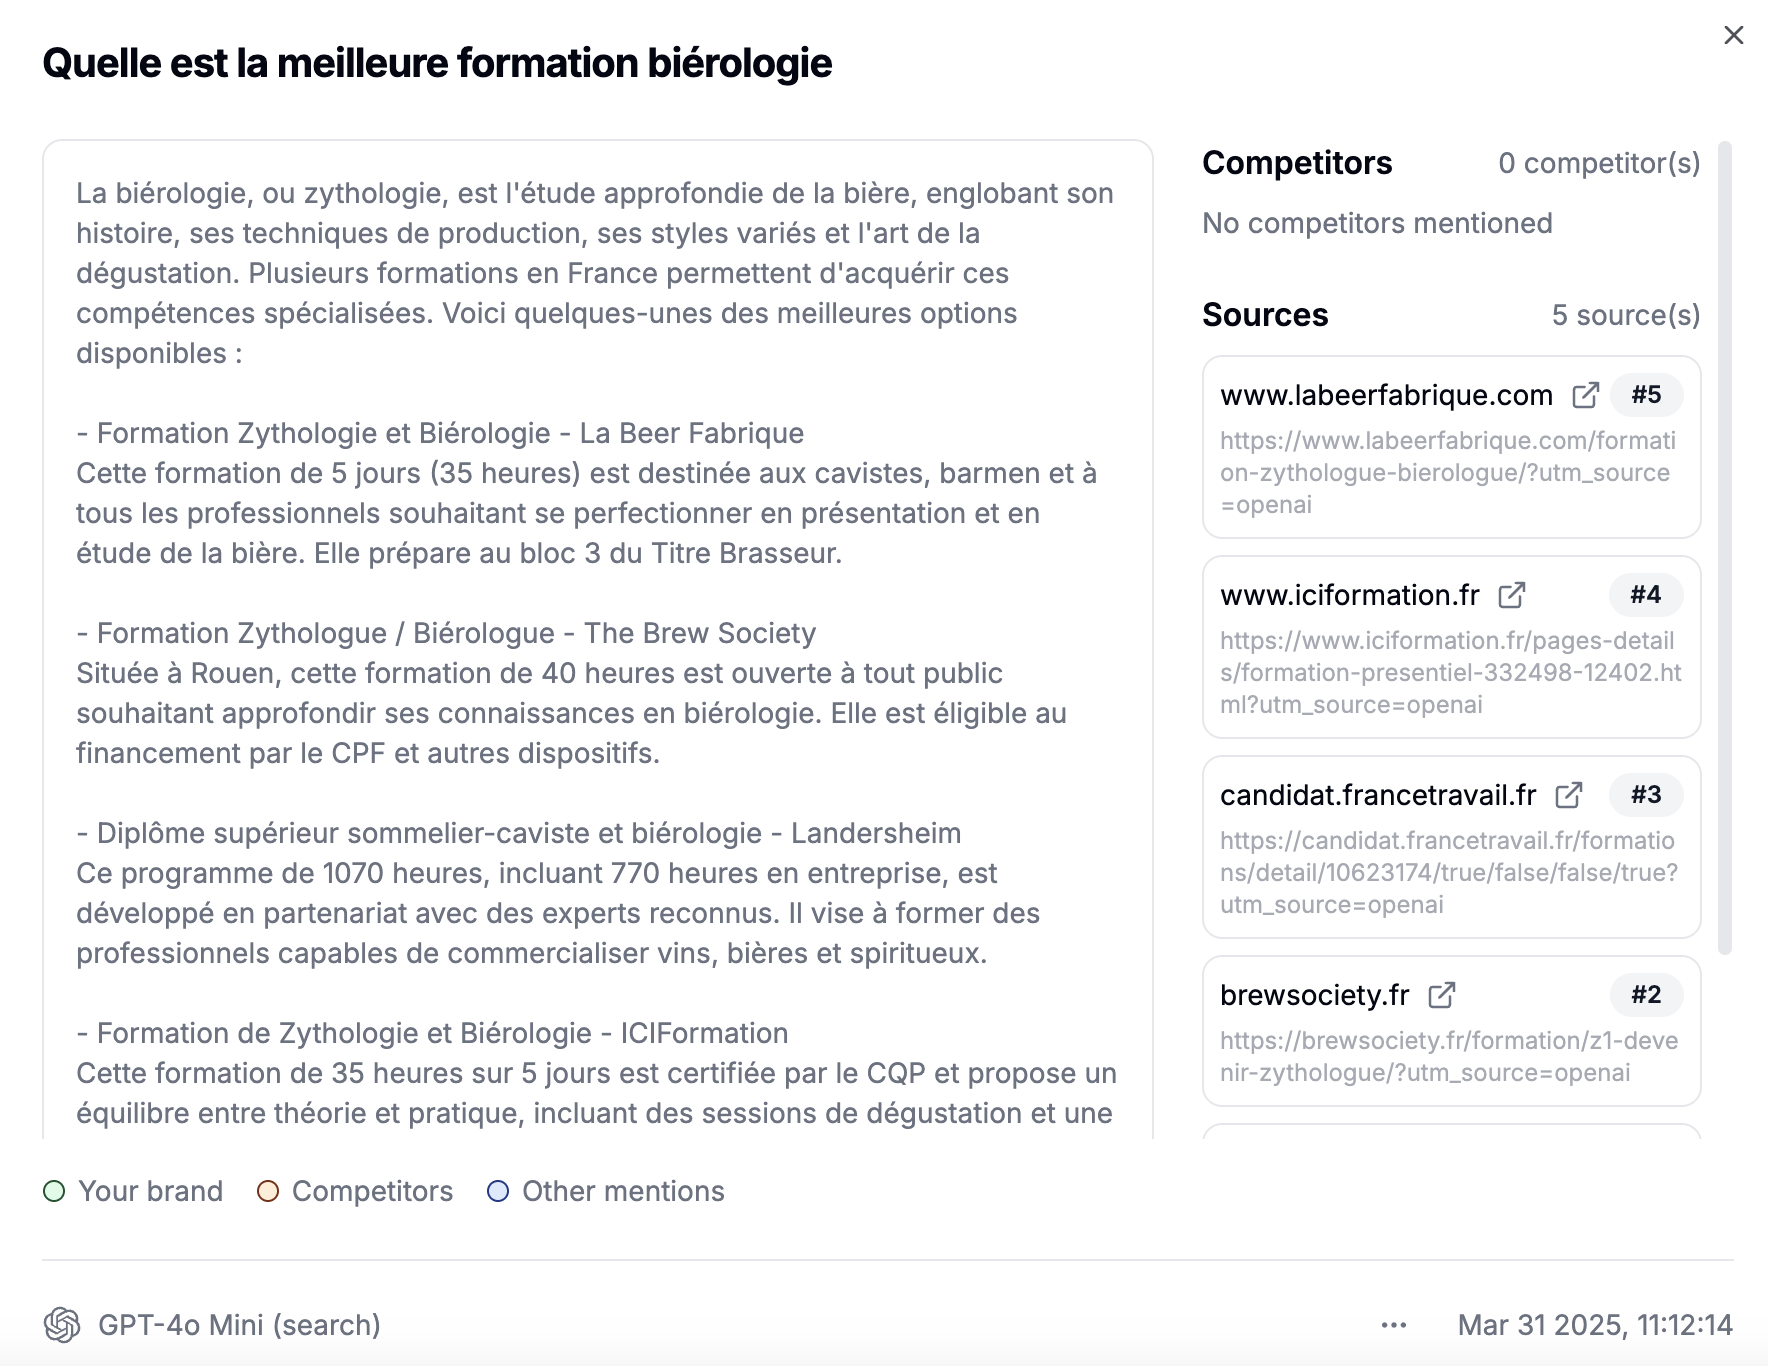
Task: Click the francetravail.fr formations detail URL
Action: click(1449, 872)
